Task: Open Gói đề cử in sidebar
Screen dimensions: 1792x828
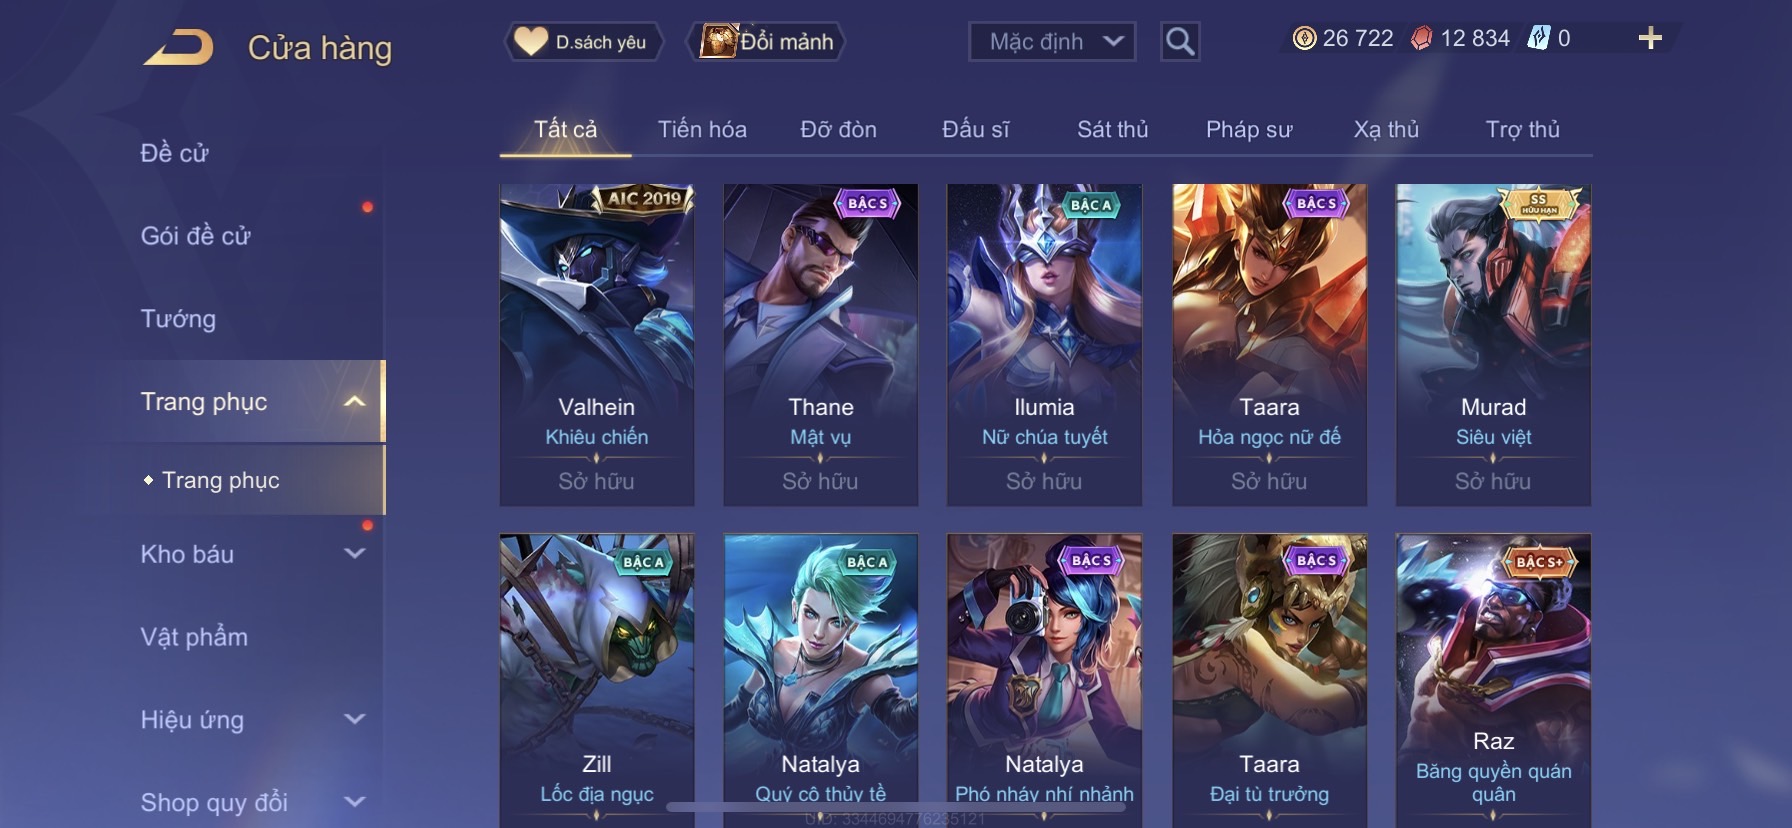Action: click(x=195, y=235)
